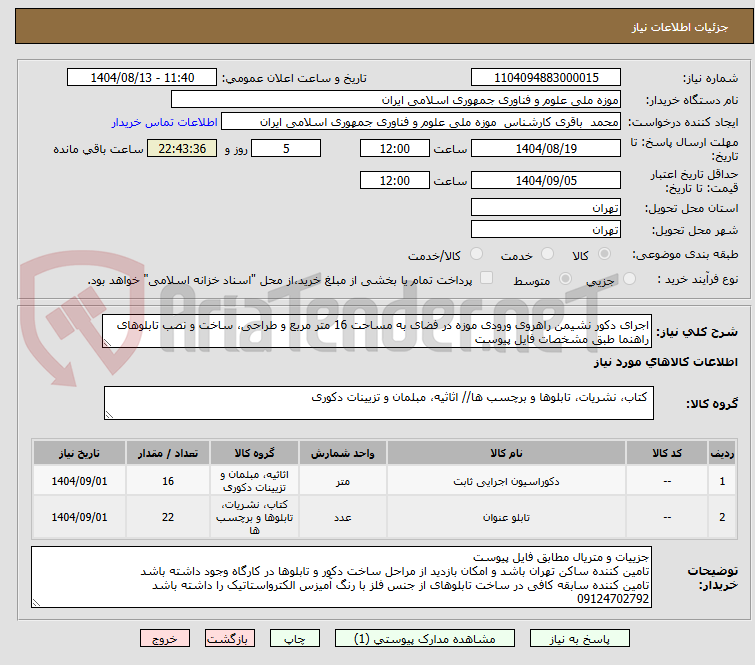755x665 pixels.
Task: Click the چاپ print button
Action: click(295, 639)
